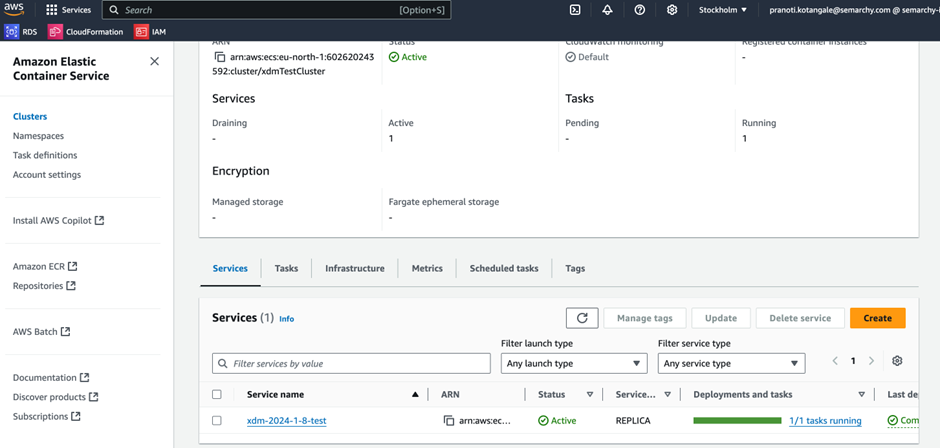940x448 pixels.
Task: Open the Services grid menu
Action: coord(69,10)
